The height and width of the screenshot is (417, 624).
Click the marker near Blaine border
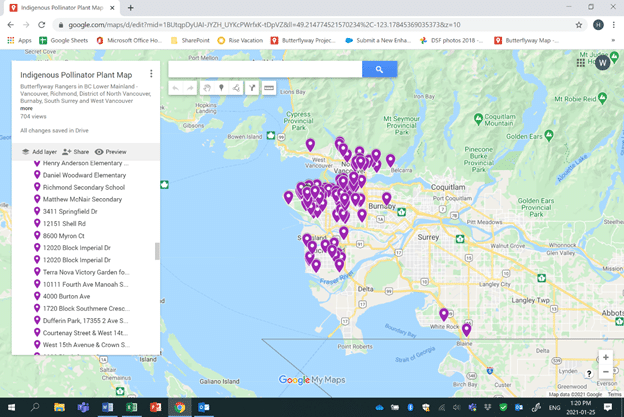[466, 329]
